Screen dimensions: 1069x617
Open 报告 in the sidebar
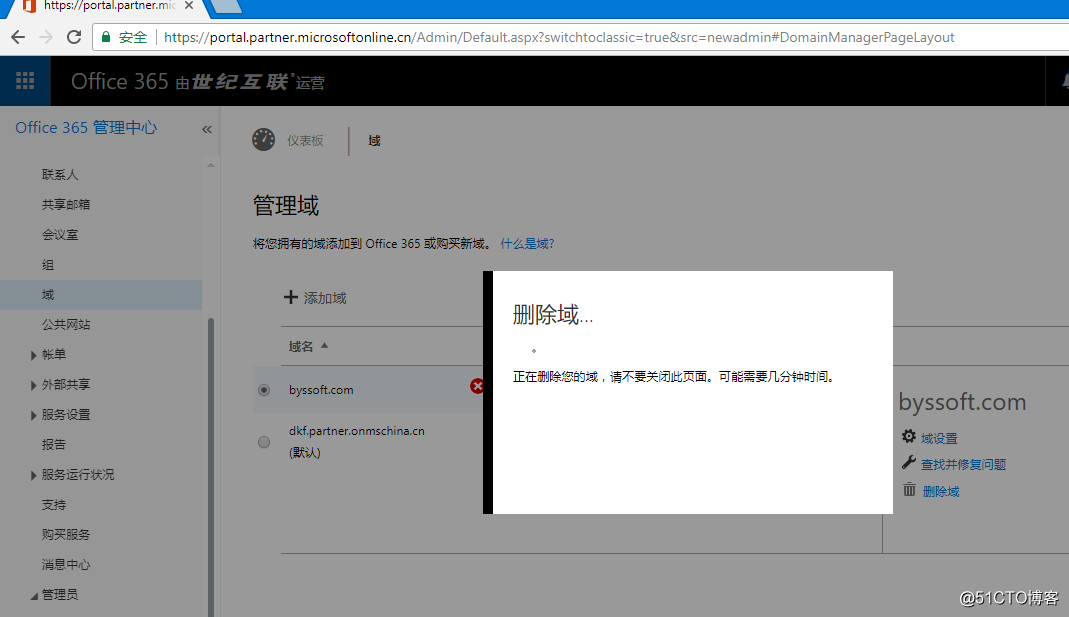click(x=54, y=445)
